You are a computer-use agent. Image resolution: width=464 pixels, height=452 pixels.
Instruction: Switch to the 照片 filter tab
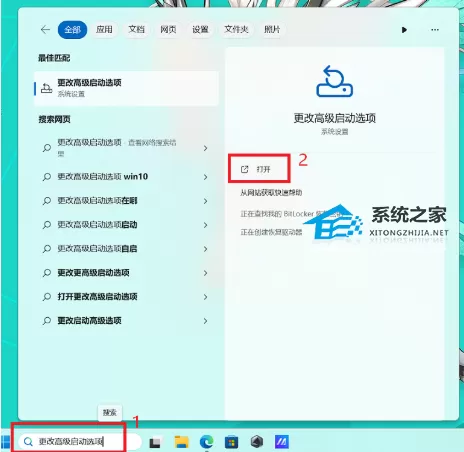(272, 29)
